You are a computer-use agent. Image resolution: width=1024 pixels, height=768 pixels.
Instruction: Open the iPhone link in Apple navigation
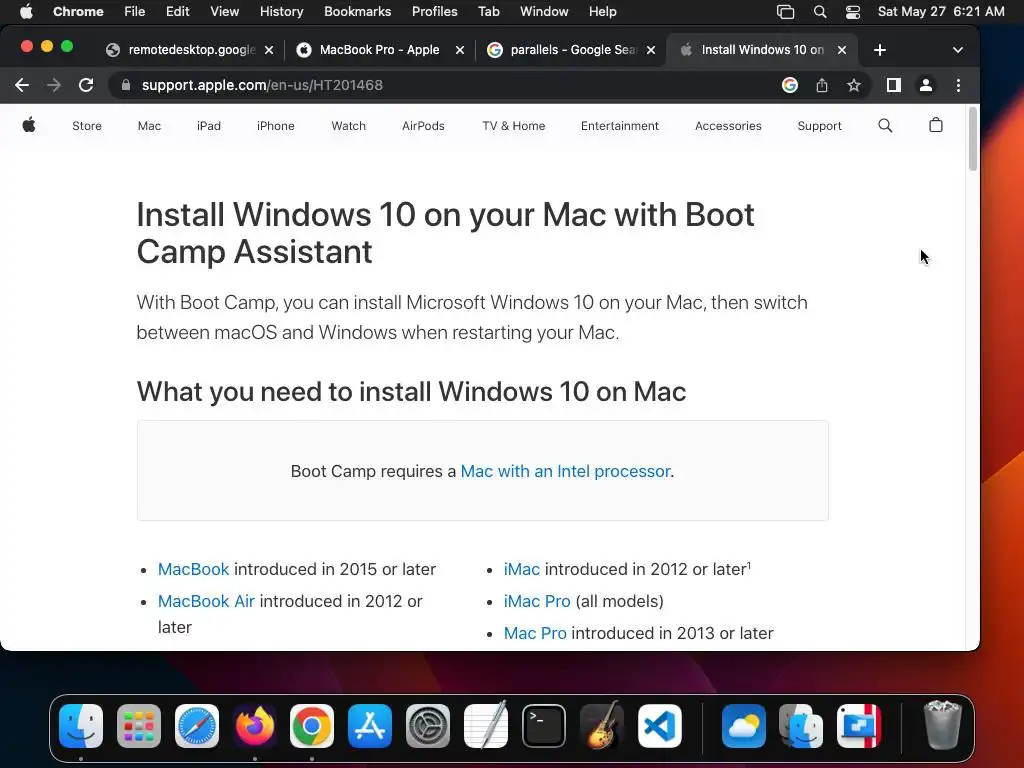pyautogui.click(x=276, y=126)
